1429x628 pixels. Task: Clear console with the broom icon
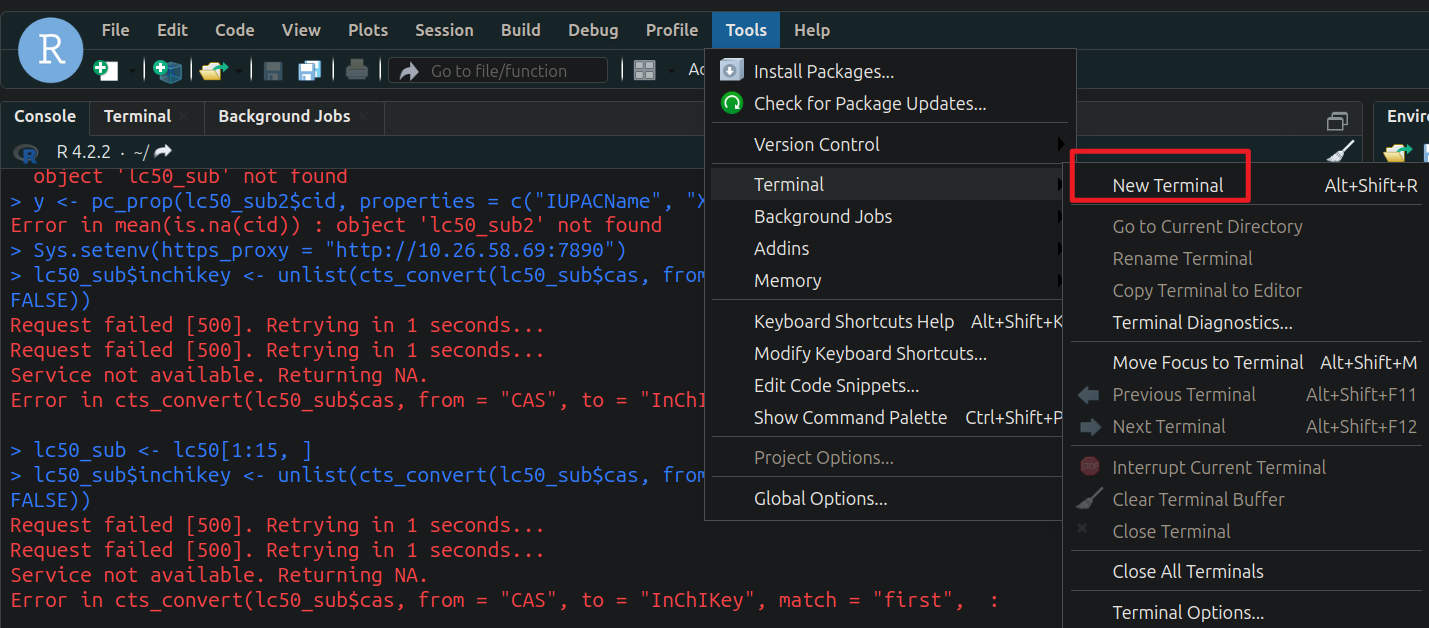[1340, 152]
